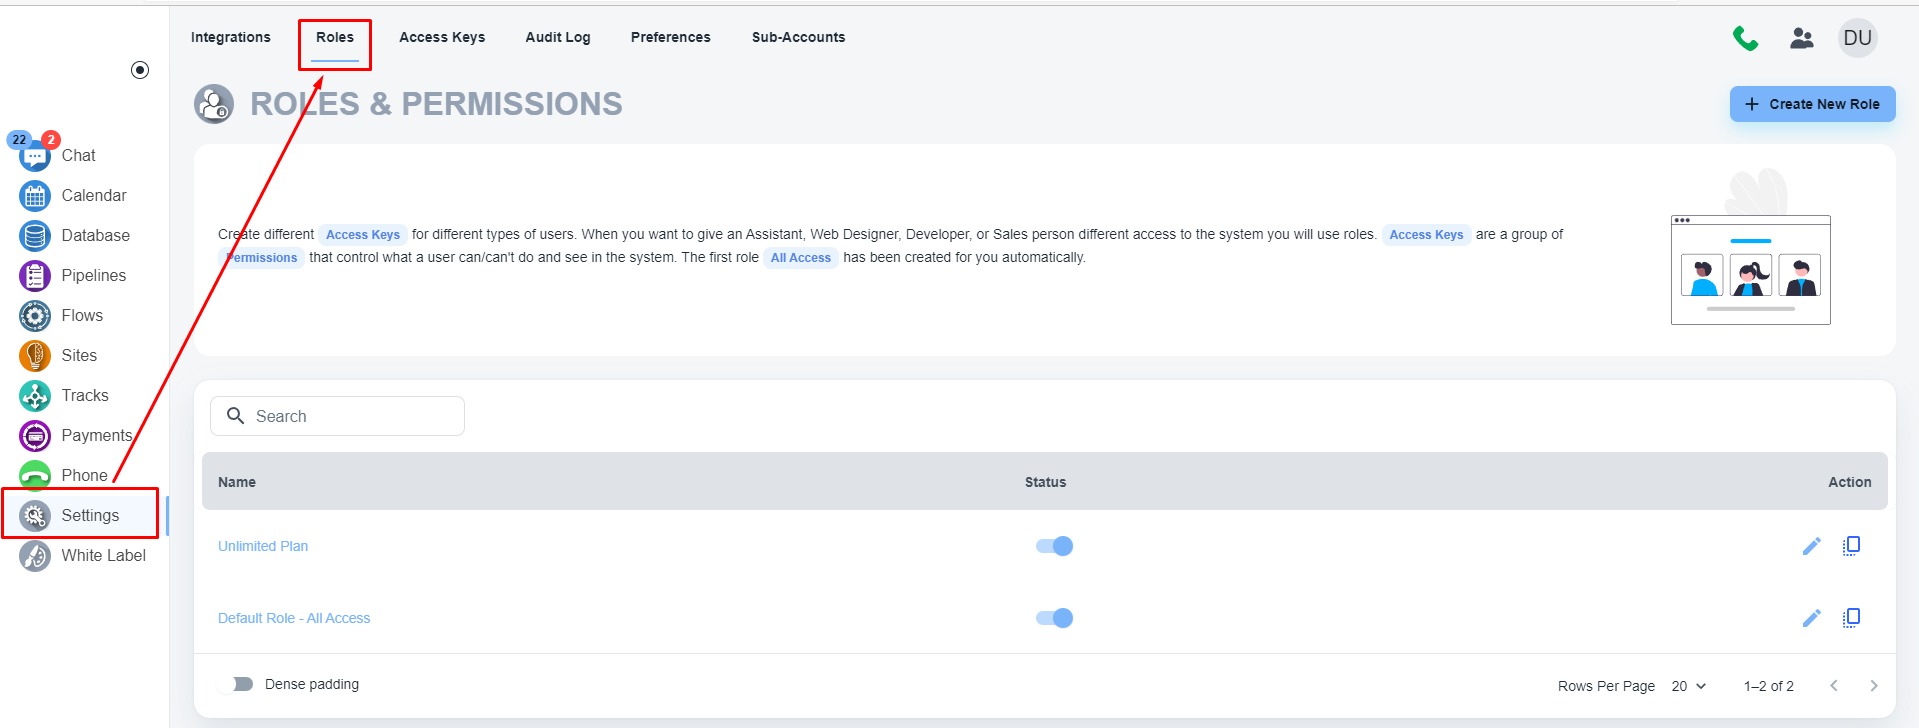Open the DU user avatar menu
1919x728 pixels.
[x=1857, y=38]
